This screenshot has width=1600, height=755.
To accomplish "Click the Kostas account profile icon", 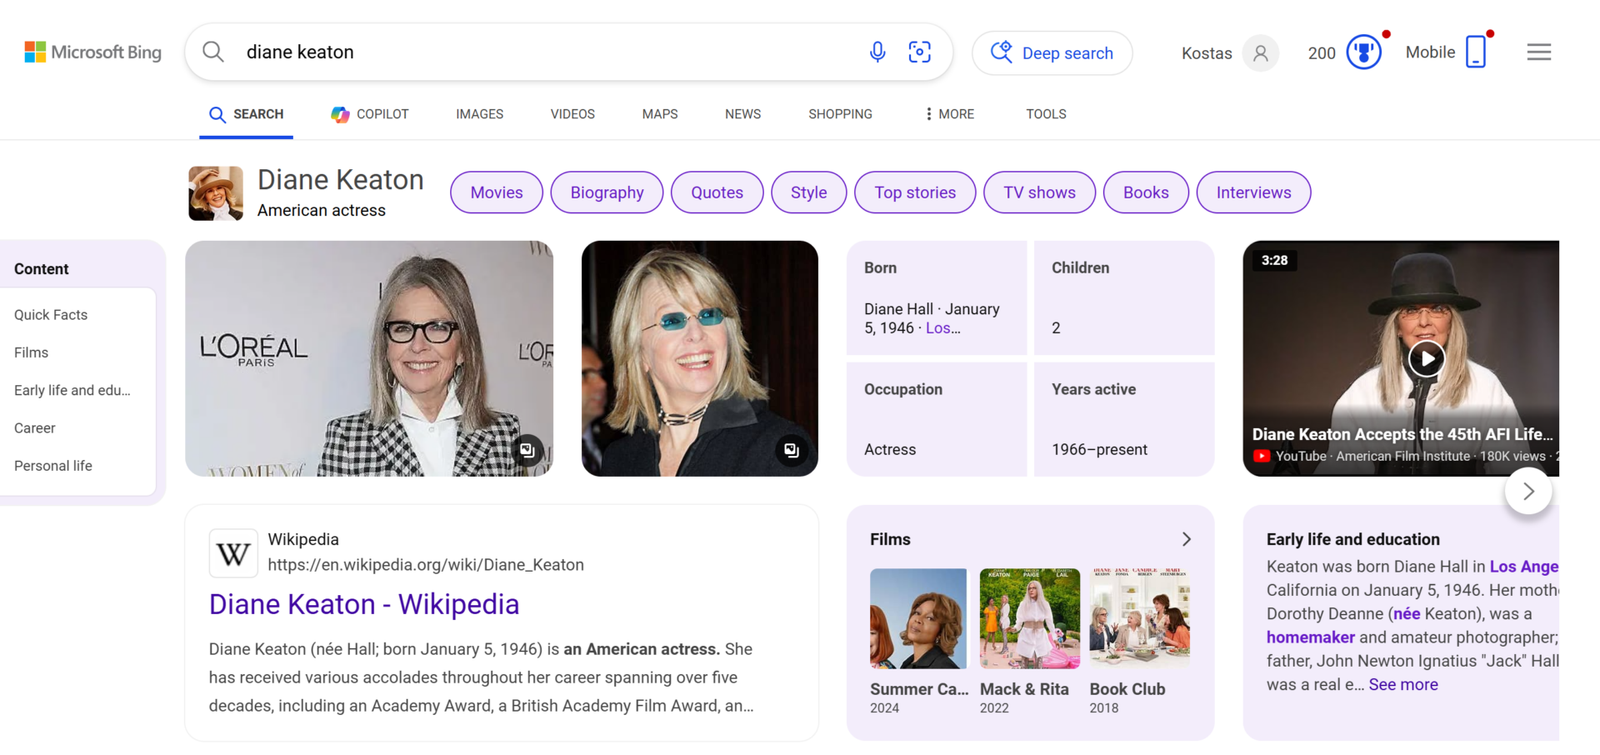I will (x=1260, y=53).
